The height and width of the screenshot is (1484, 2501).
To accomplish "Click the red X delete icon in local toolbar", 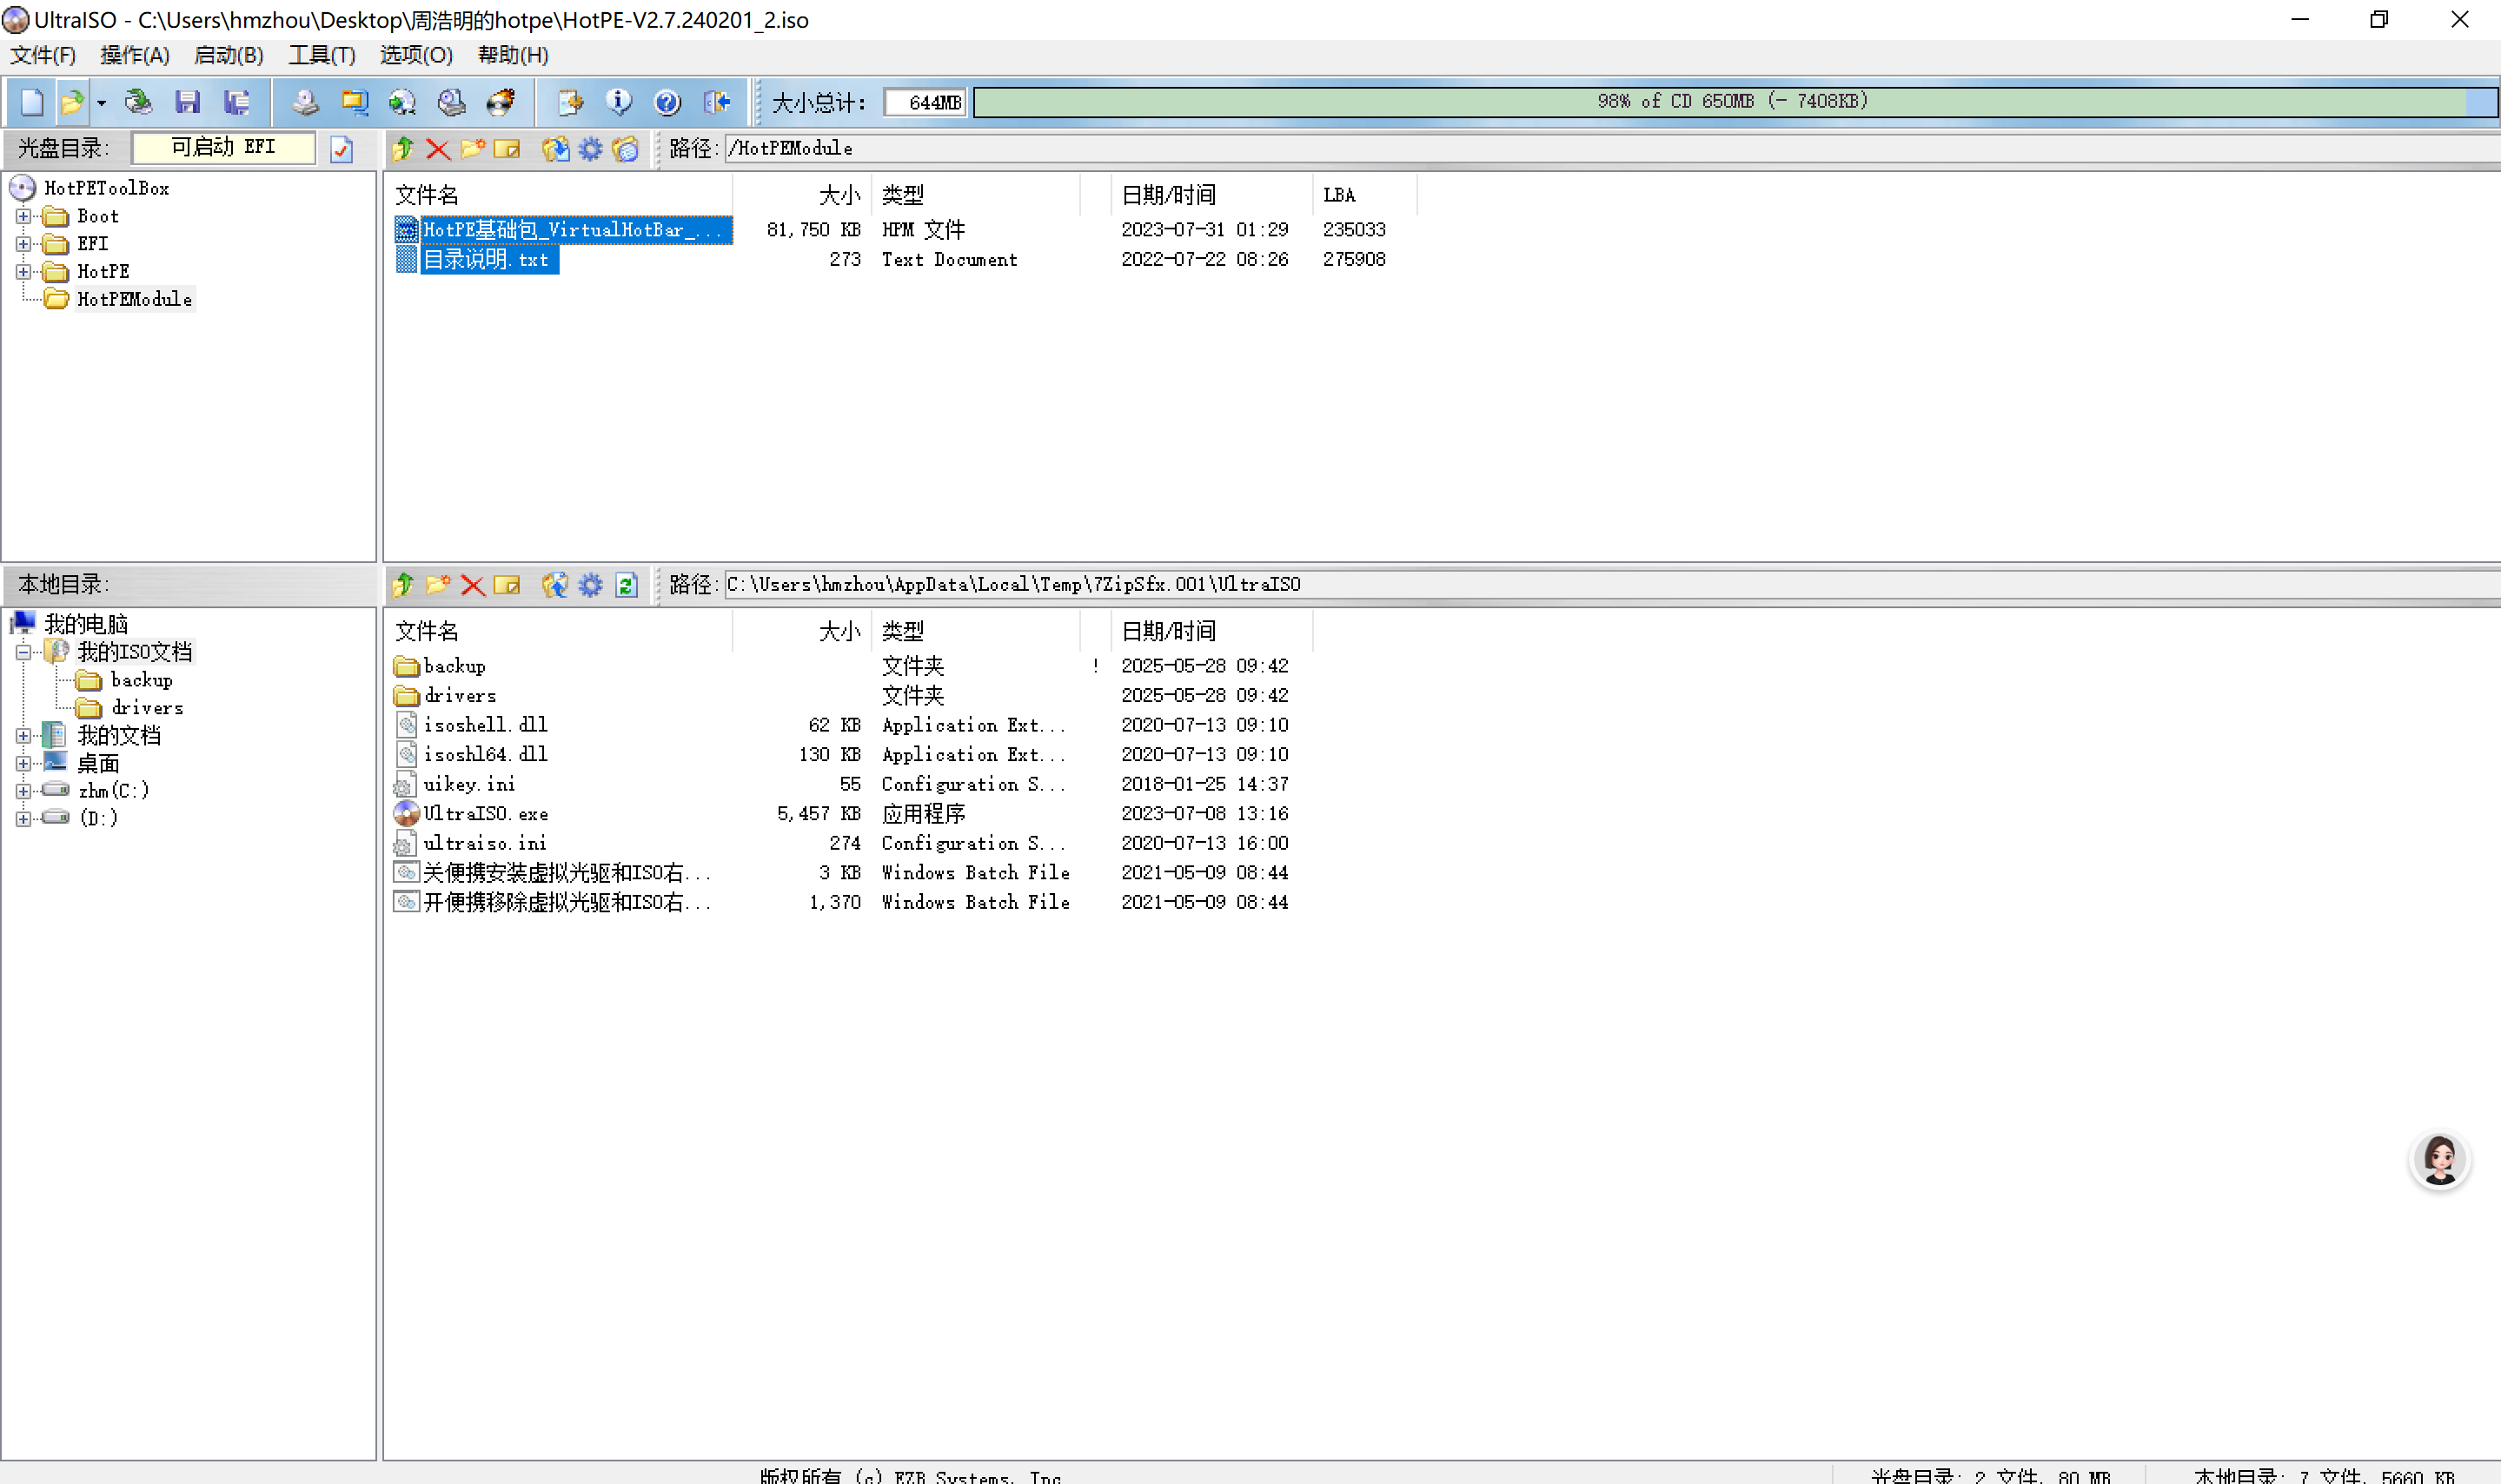I will click(x=473, y=585).
